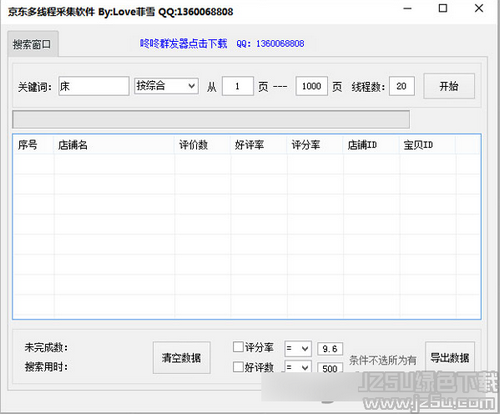Click the 宝贝ID column header
Viewport: 500px width, 414px height.
tap(427, 145)
